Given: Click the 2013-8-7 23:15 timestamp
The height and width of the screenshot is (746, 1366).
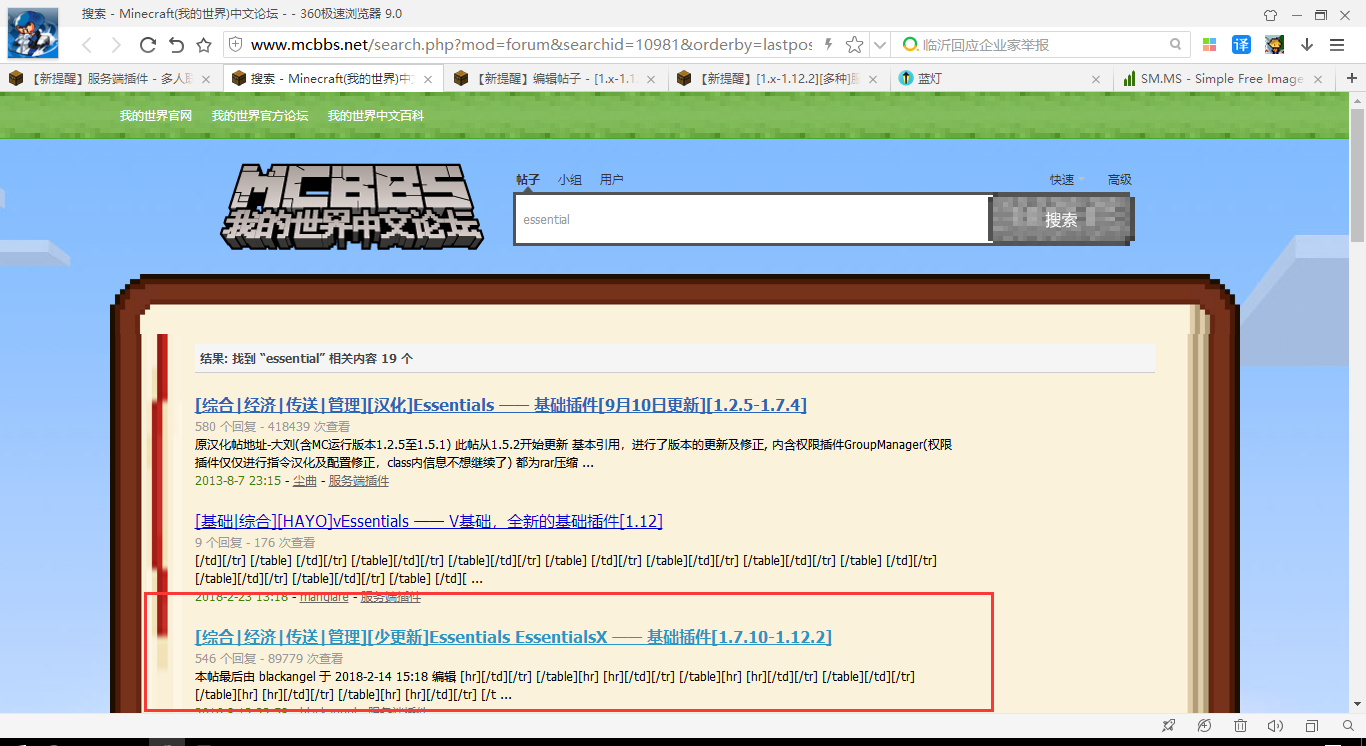Looking at the screenshot, I should [240, 481].
